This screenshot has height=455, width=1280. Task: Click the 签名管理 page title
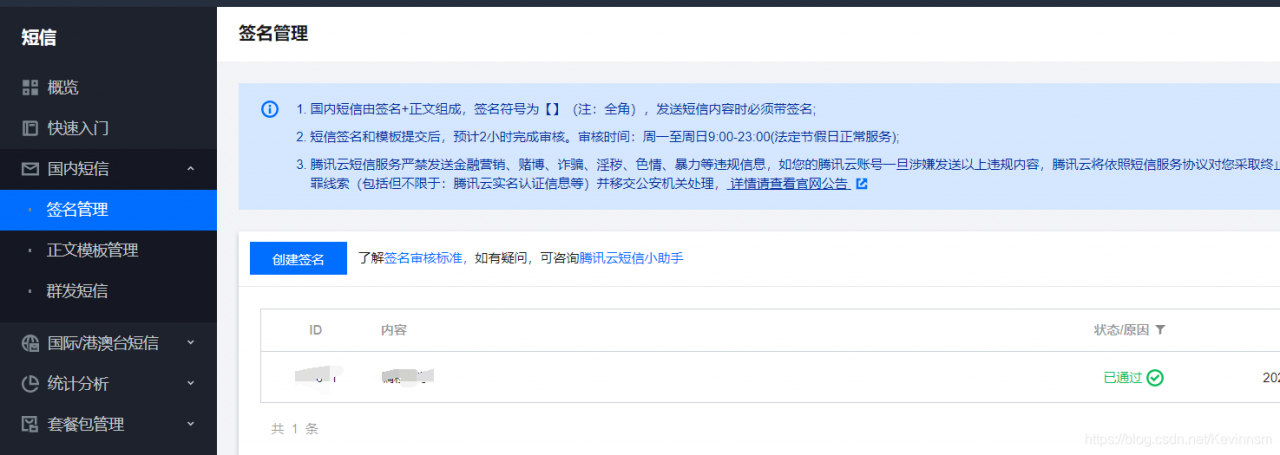click(273, 33)
